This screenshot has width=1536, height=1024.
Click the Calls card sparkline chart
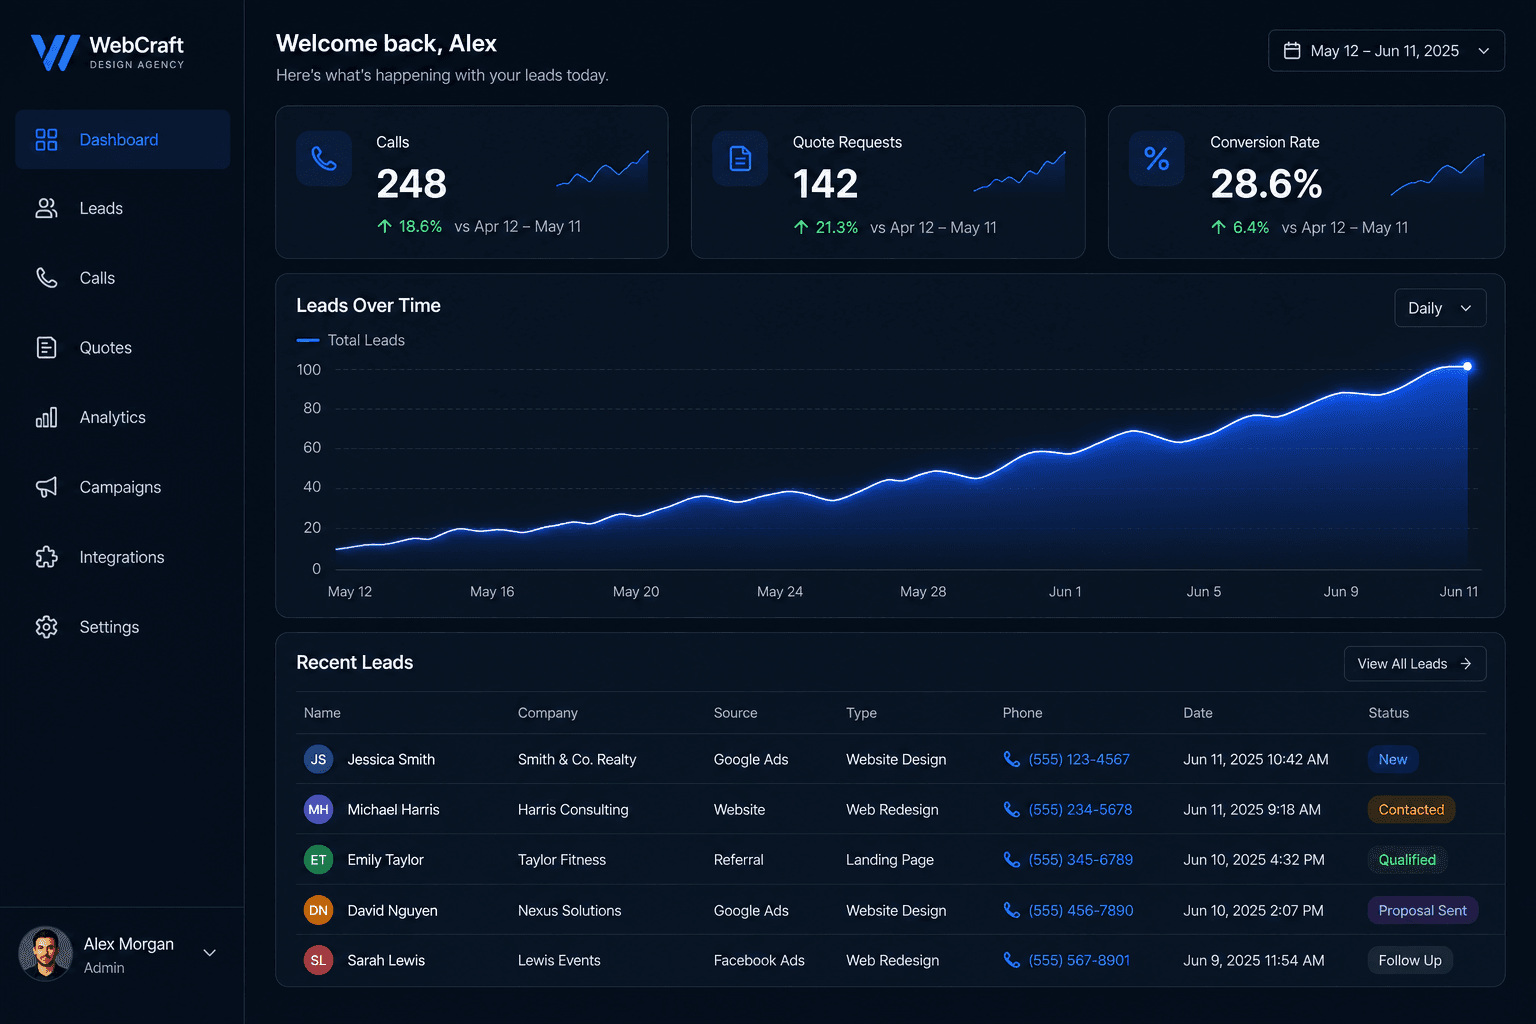(x=602, y=170)
